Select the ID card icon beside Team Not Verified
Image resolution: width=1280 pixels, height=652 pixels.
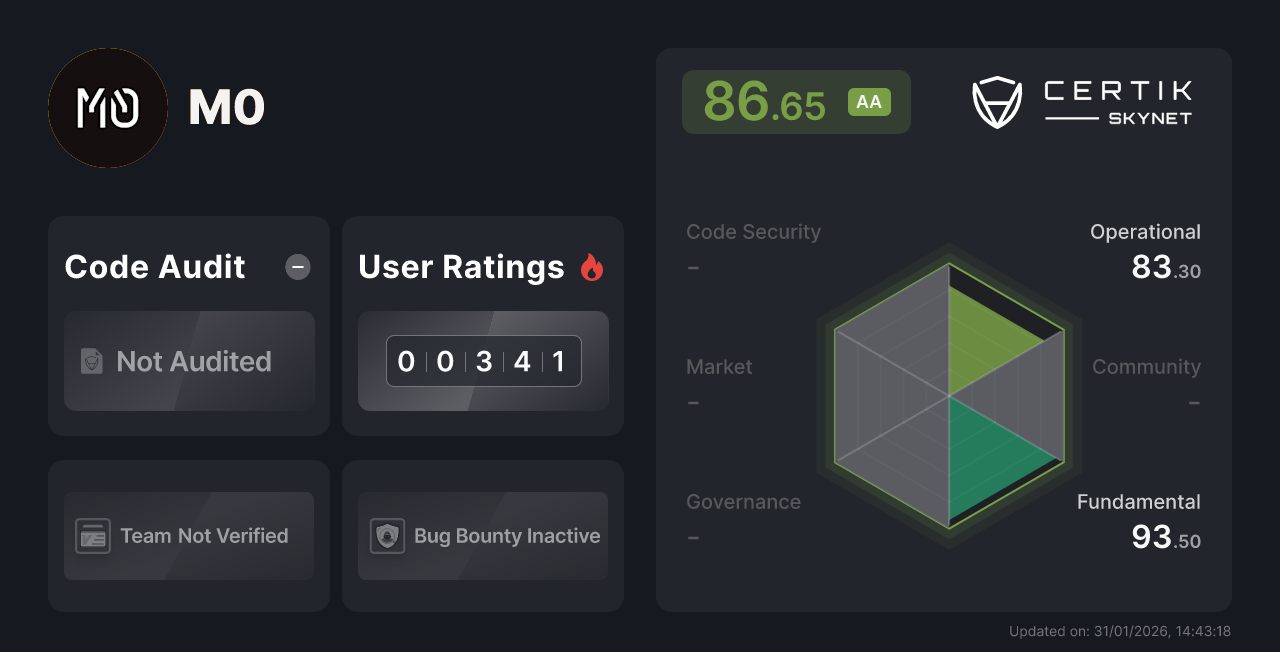point(93,535)
